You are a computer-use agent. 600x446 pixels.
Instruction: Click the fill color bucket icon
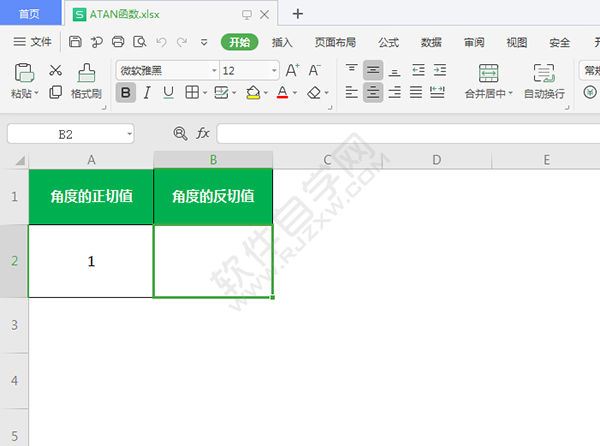[x=253, y=93]
